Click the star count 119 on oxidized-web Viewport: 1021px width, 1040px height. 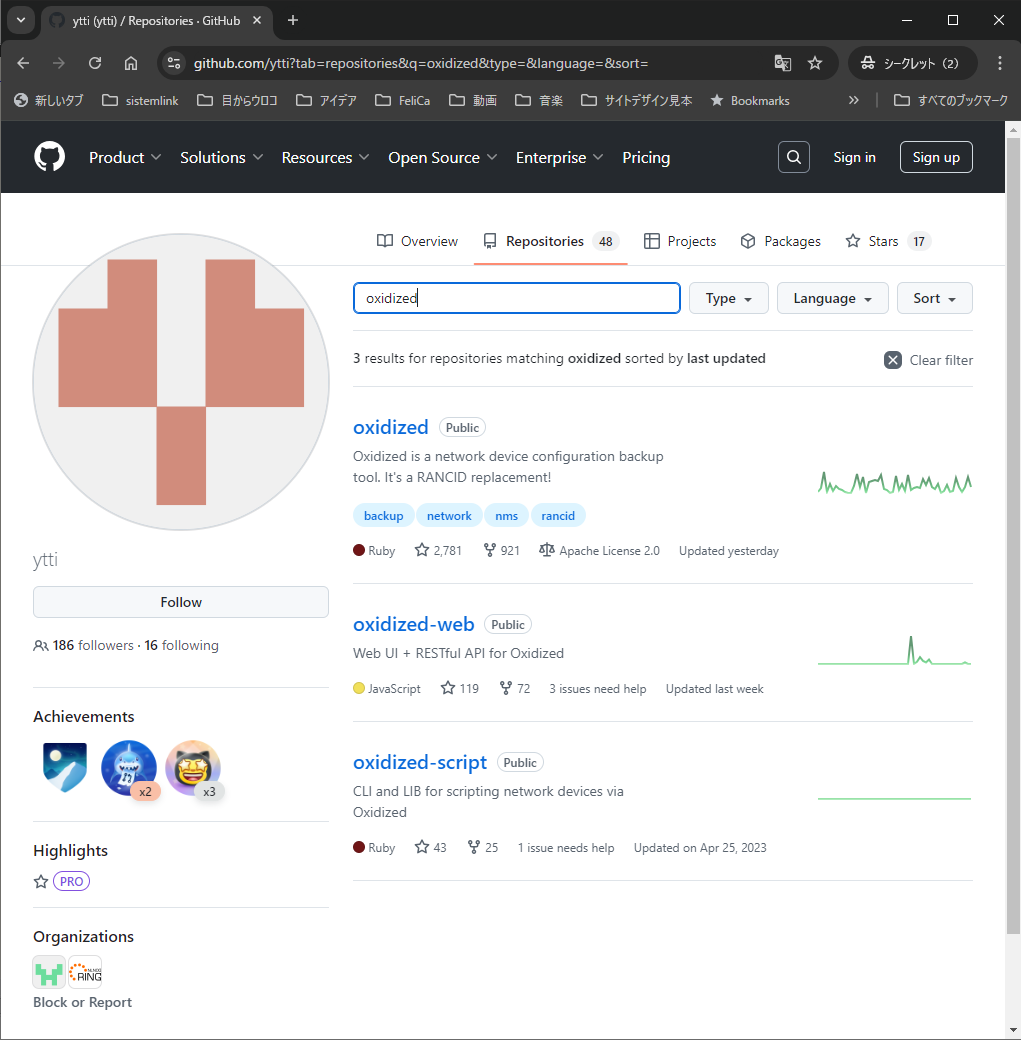[x=460, y=688]
